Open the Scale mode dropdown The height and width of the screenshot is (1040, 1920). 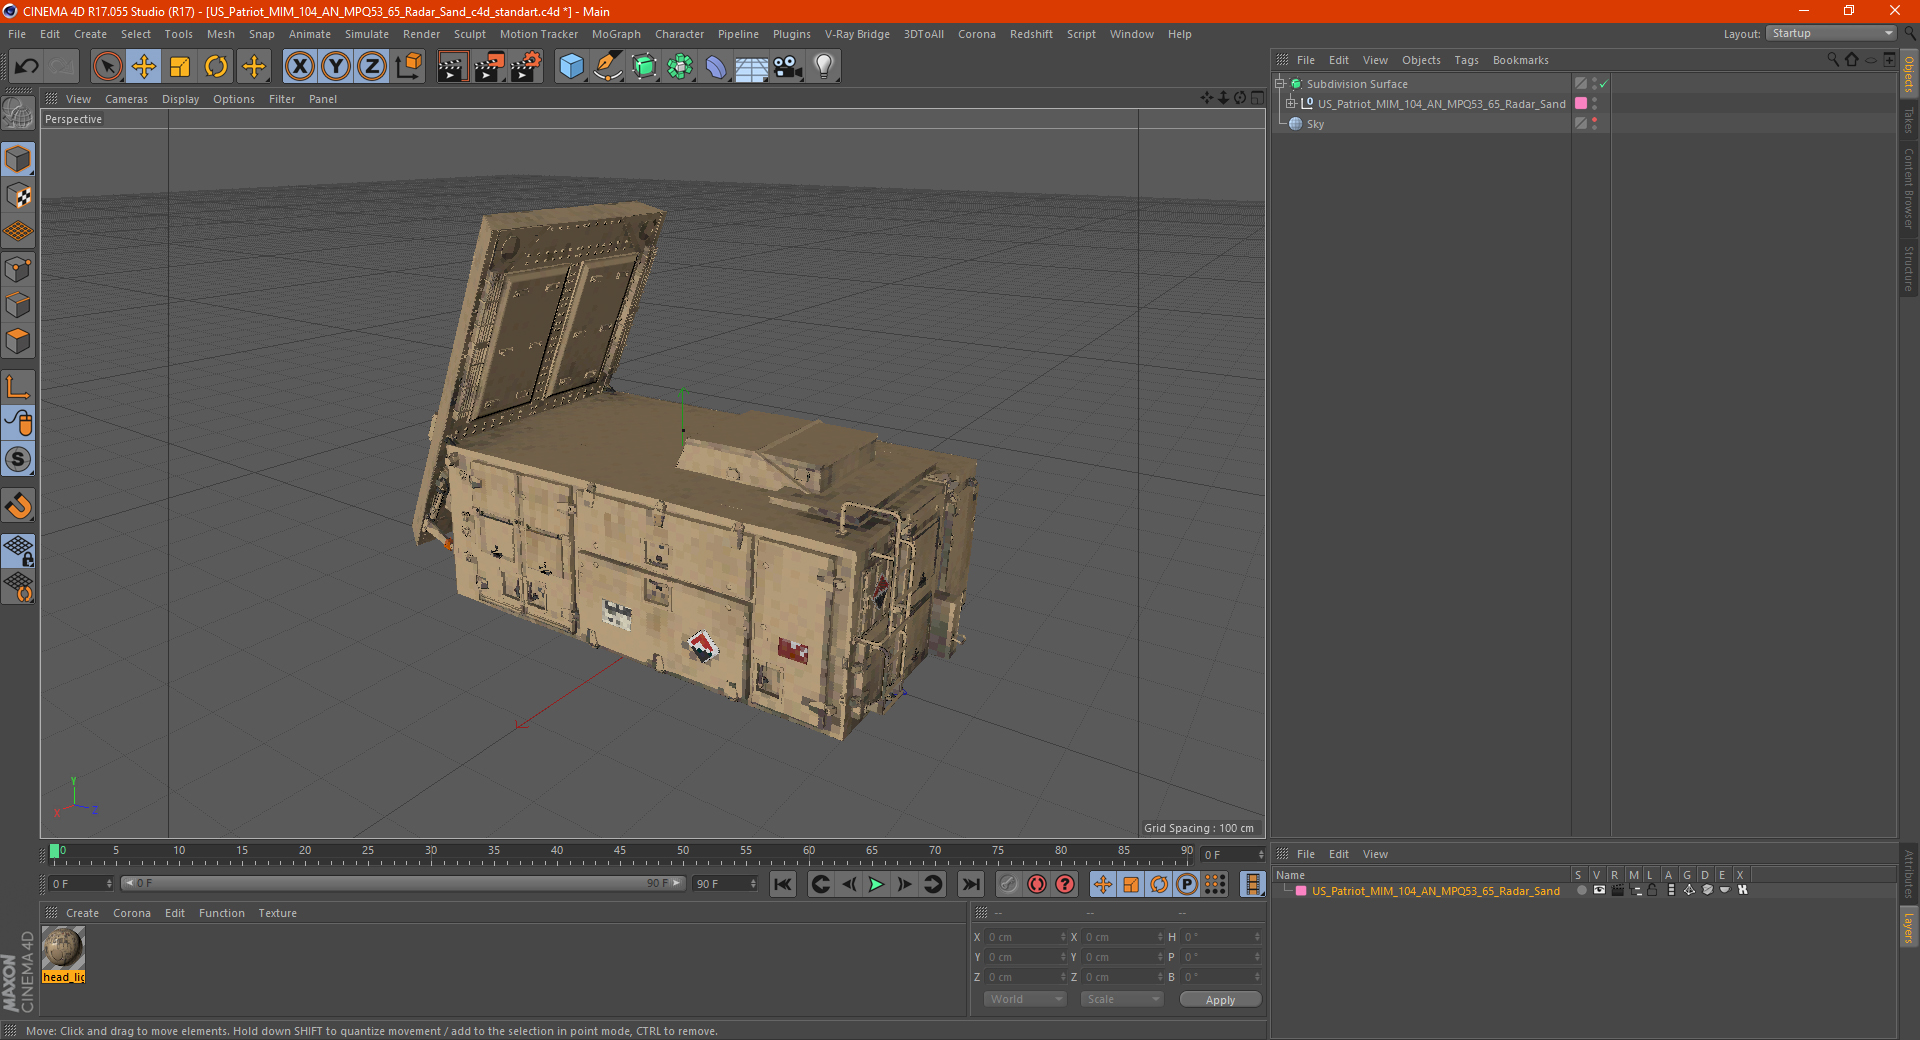1122,999
